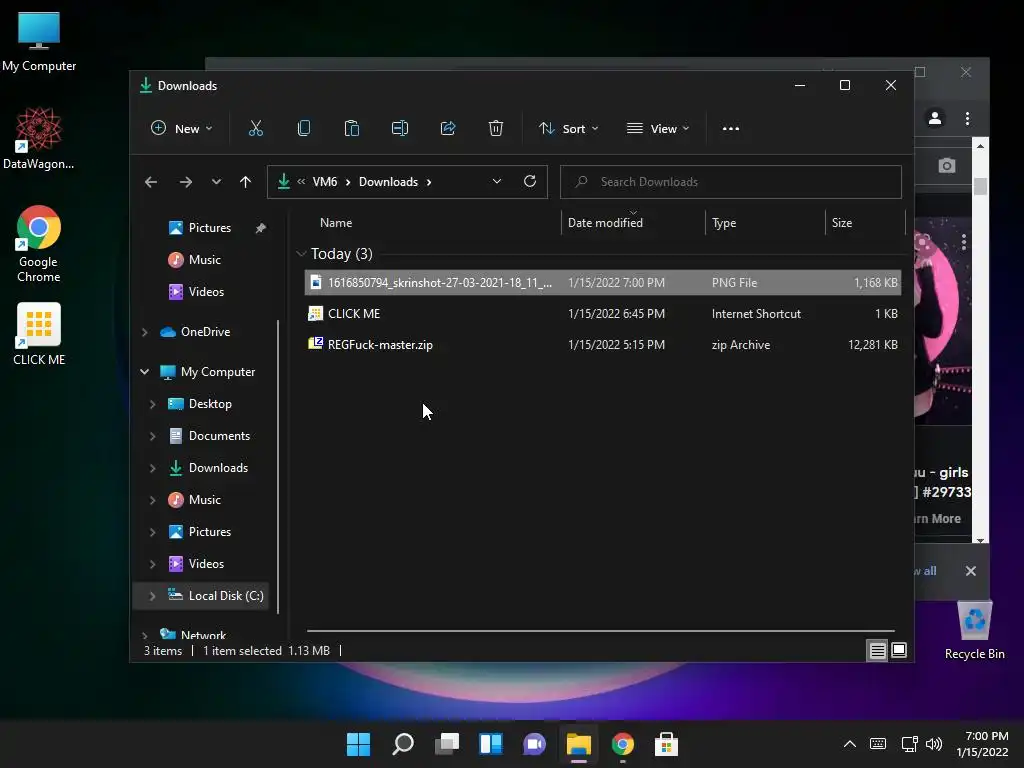Open the Sort dropdown menu

click(x=568, y=129)
